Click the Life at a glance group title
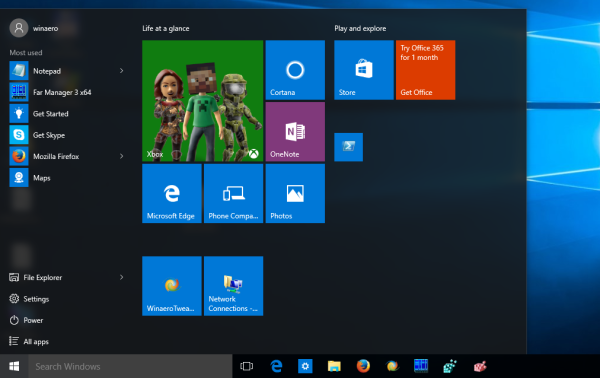 (x=166, y=28)
